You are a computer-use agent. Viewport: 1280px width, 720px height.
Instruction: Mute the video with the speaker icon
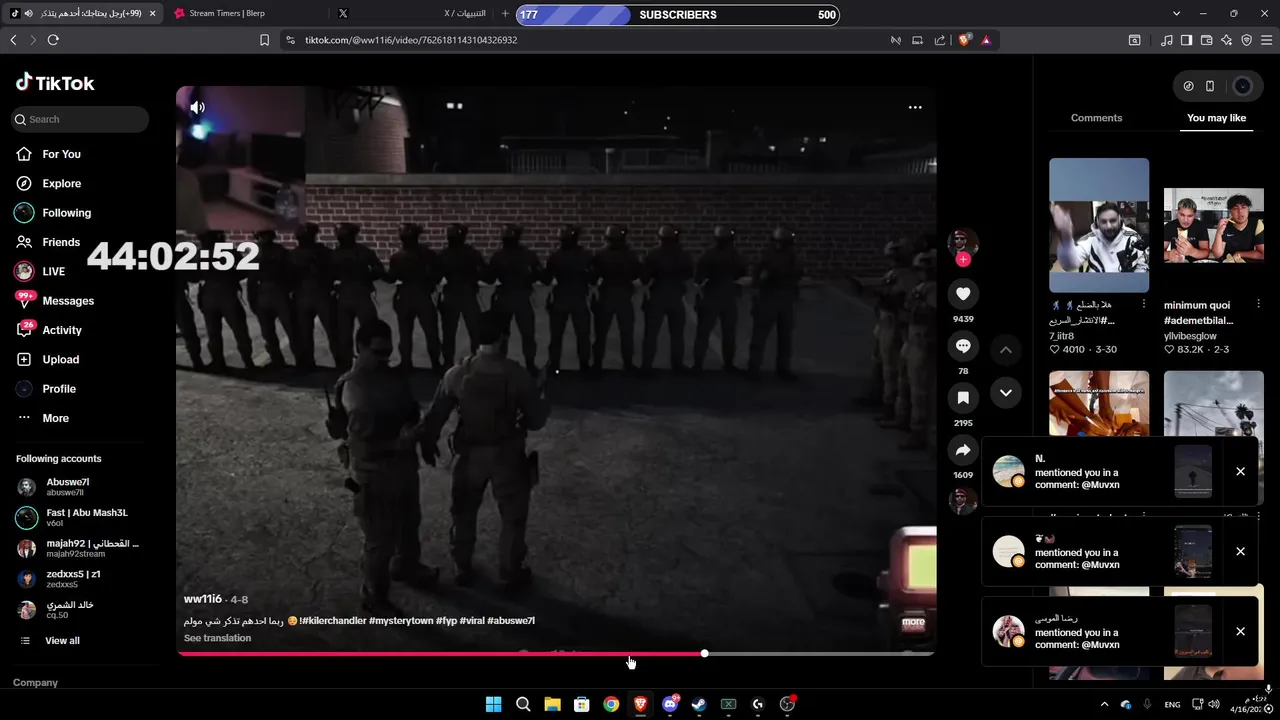click(x=198, y=107)
